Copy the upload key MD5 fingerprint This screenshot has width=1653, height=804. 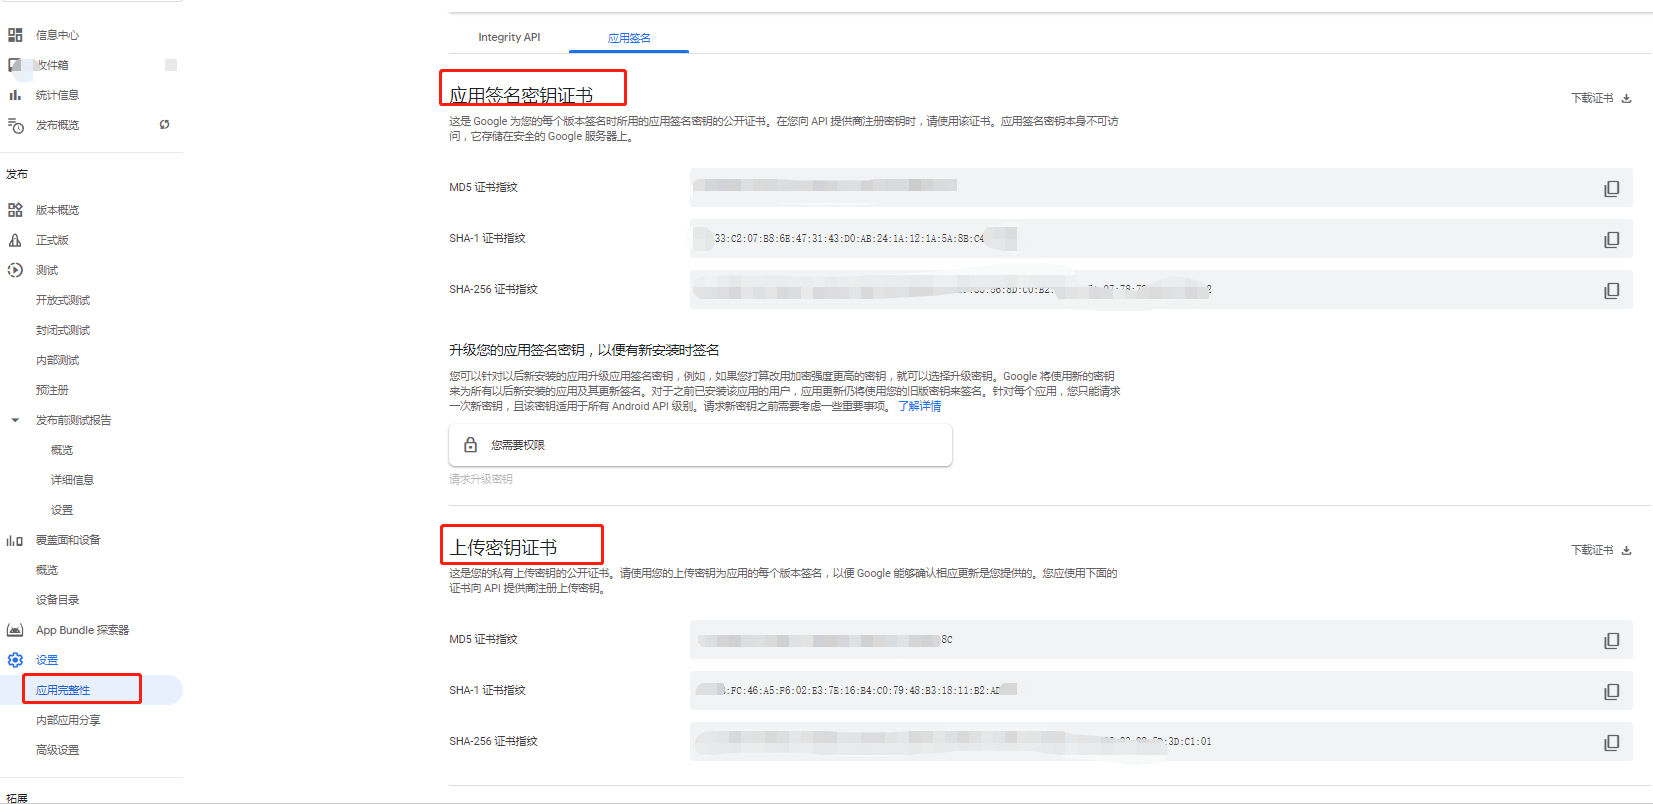pyautogui.click(x=1611, y=640)
